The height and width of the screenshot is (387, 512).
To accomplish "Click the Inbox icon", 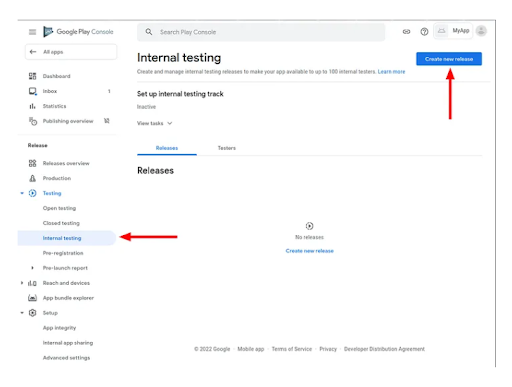I will pyautogui.click(x=32, y=91).
